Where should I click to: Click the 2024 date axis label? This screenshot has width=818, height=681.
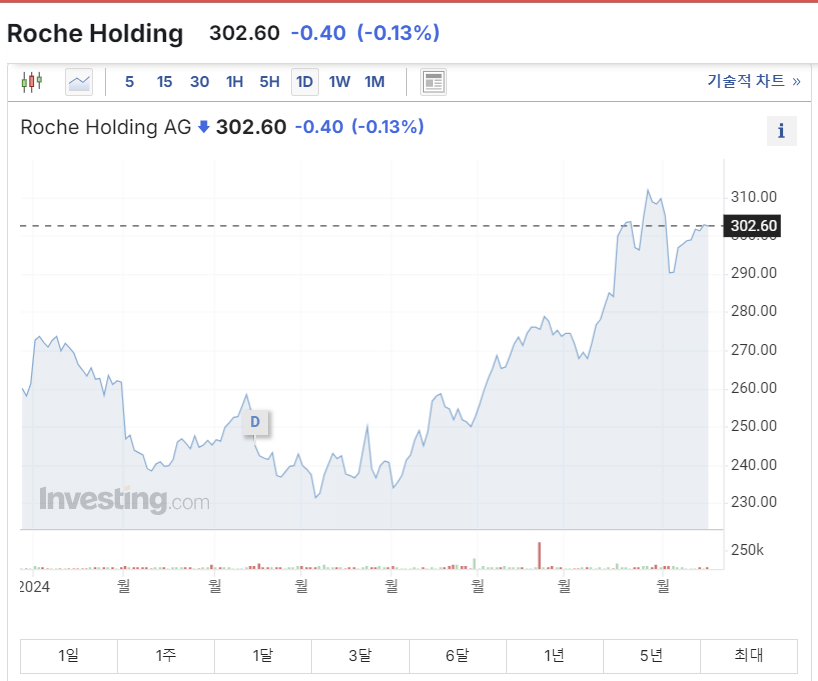(35, 587)
